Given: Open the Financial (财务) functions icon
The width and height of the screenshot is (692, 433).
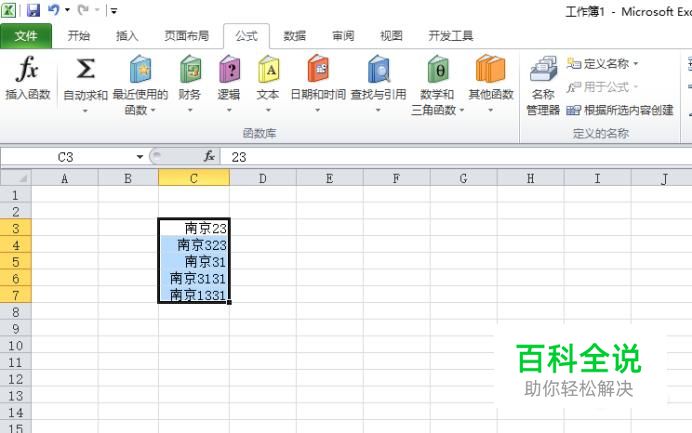Looking at the screenshot, I should click(190, 69).
